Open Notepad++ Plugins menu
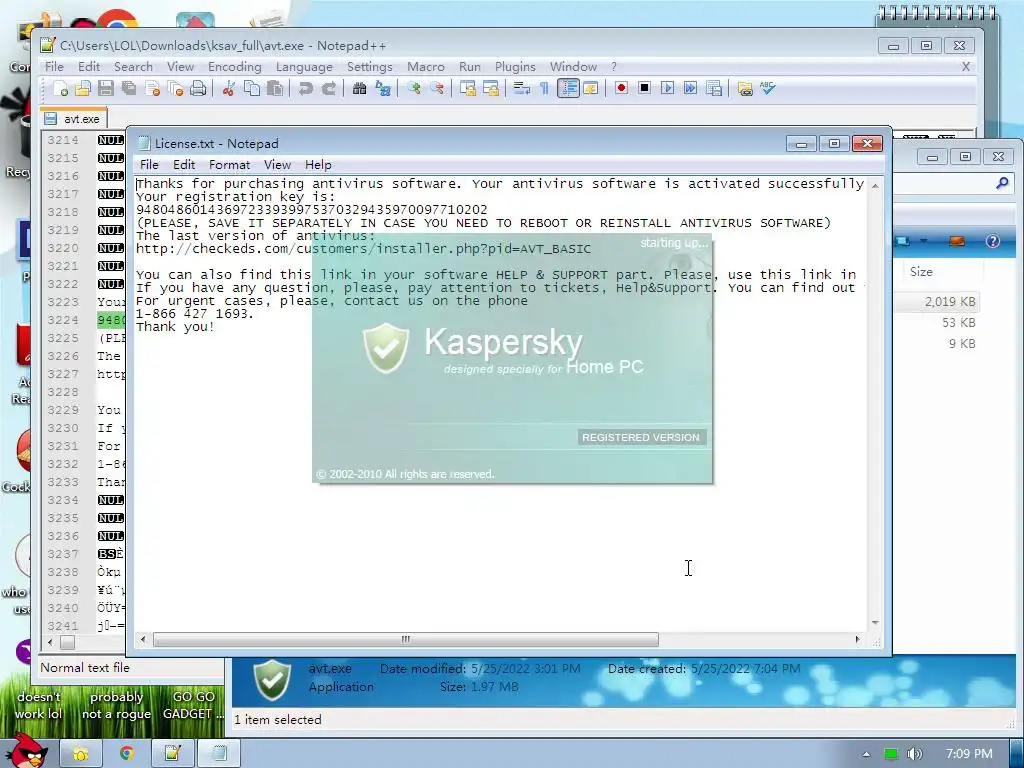 515,67
